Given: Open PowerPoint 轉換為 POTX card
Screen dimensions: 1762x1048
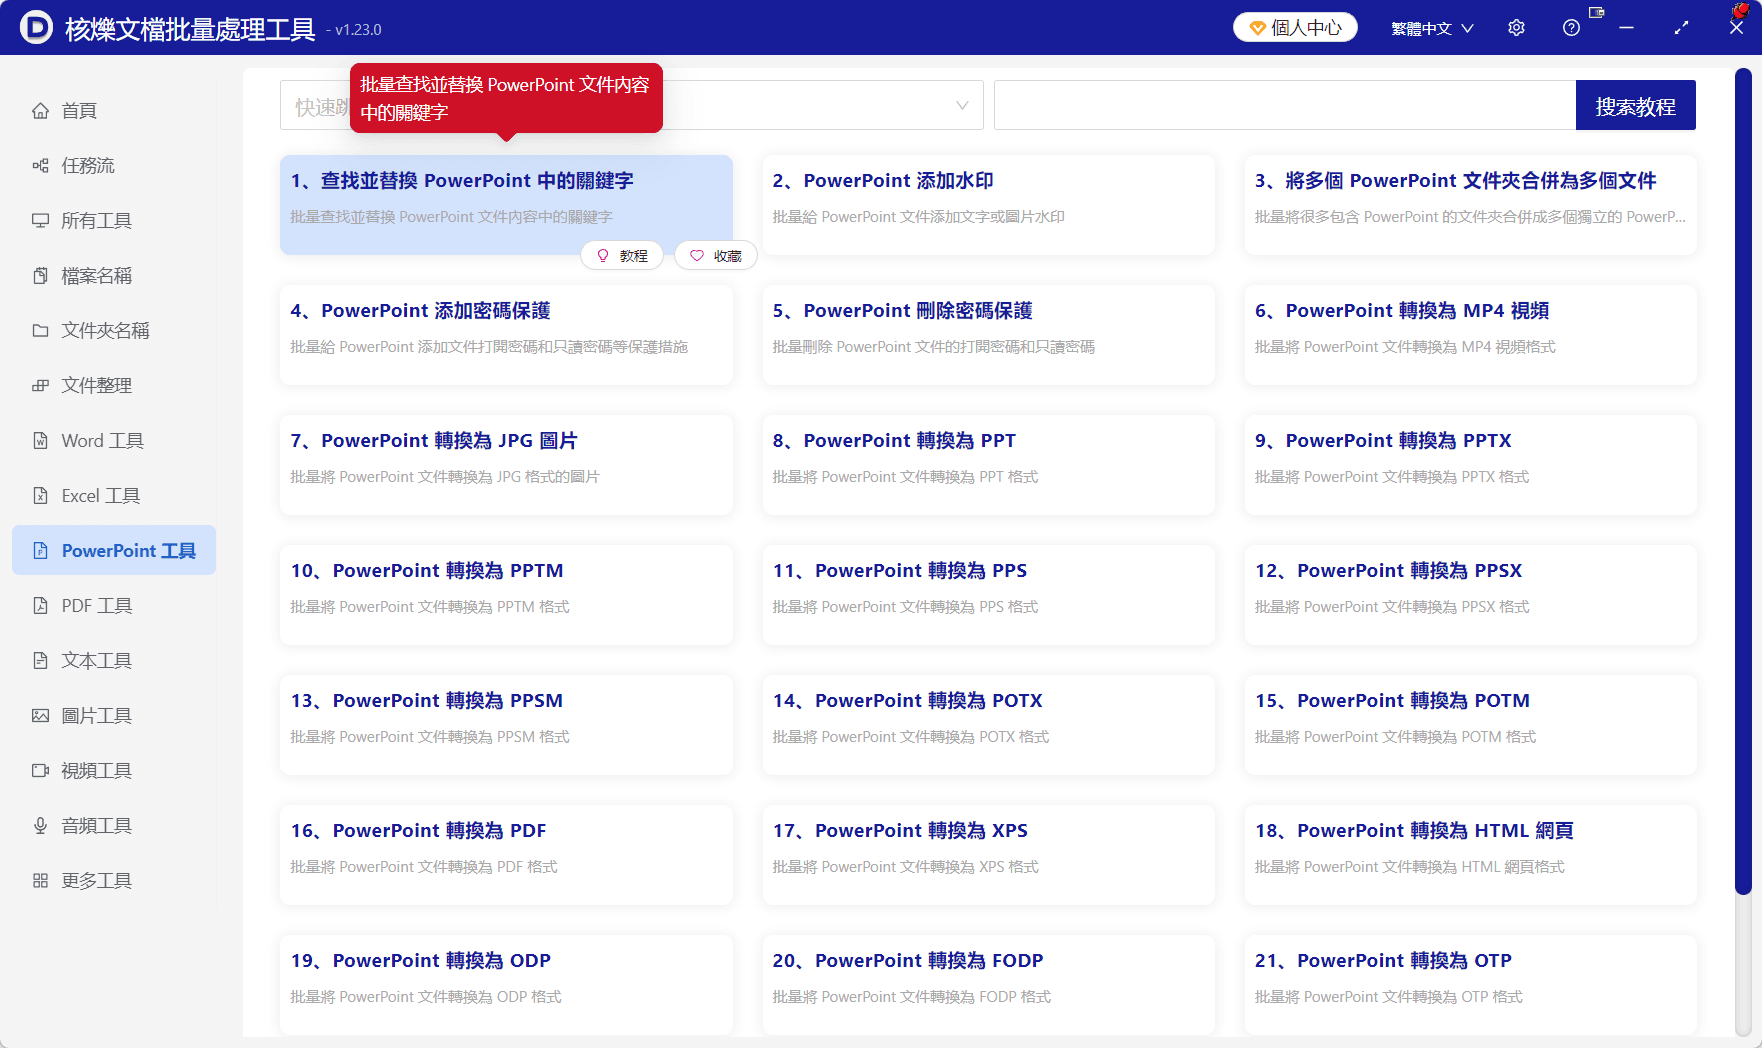Looking at the screenshot, I should coord(988,725).
